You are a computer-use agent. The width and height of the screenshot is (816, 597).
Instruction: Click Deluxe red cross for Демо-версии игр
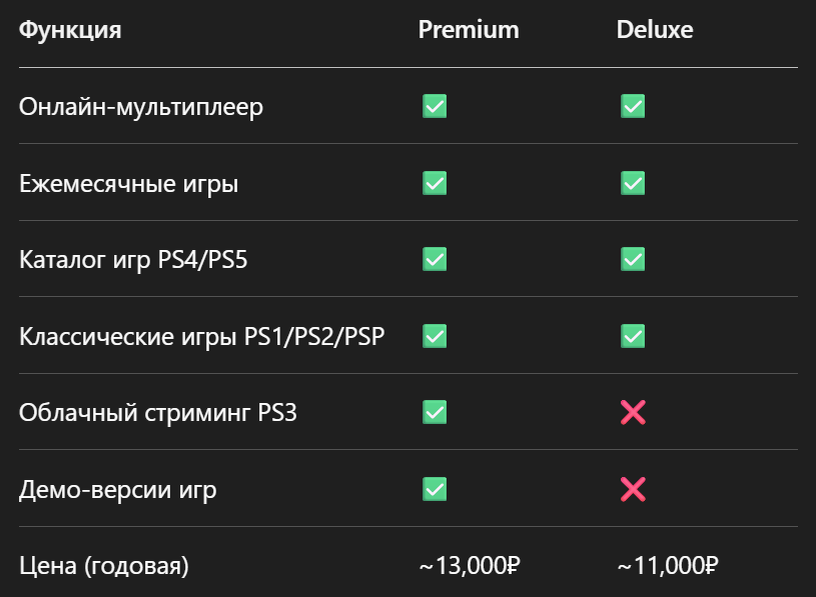pos(633,489)
